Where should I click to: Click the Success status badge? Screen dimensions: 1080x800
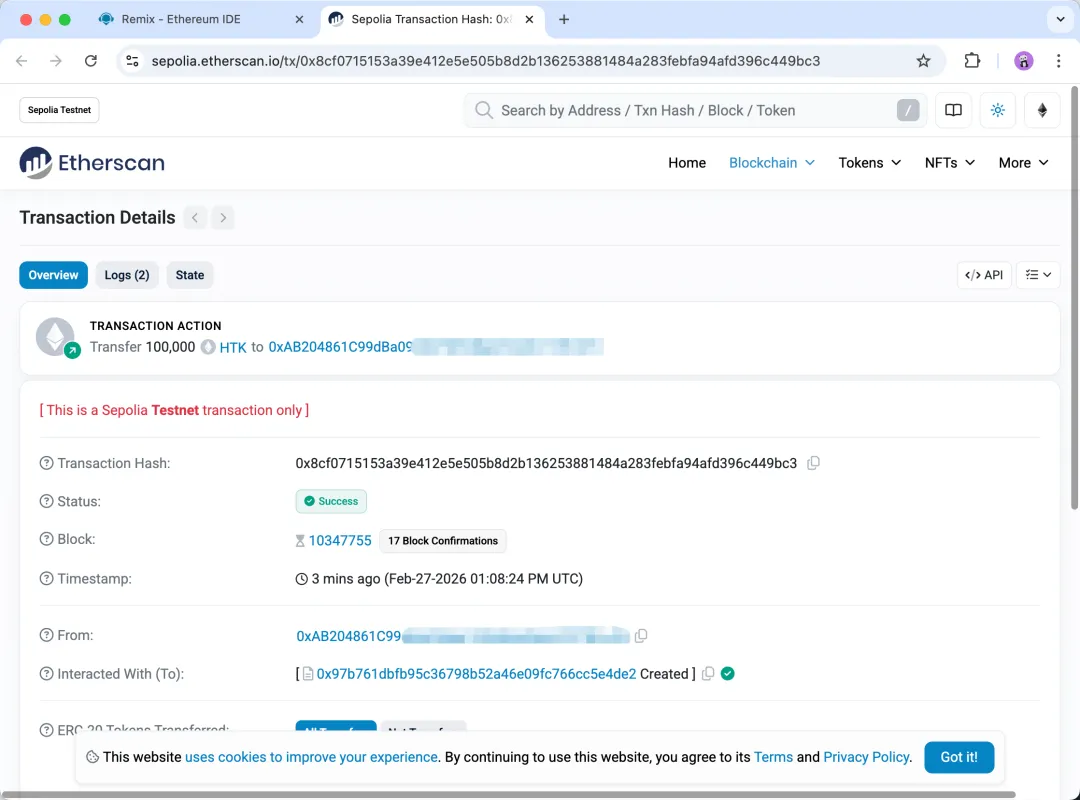[331, 501]
